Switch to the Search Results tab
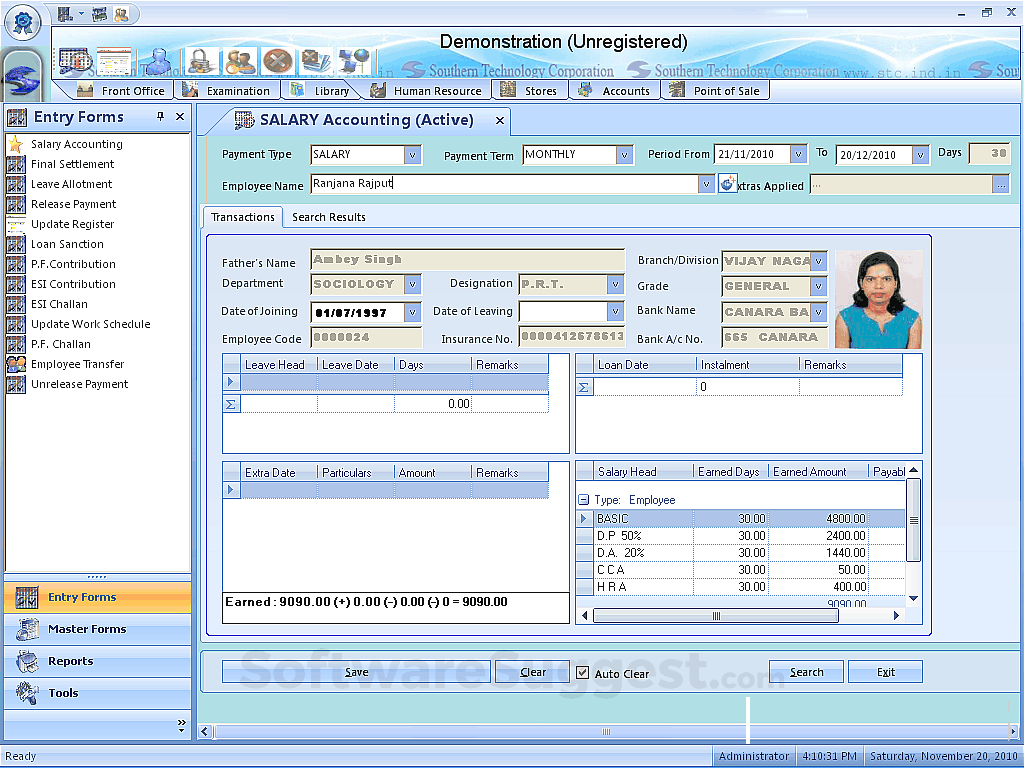This screenshot has height=768, width=1024. 328,217
